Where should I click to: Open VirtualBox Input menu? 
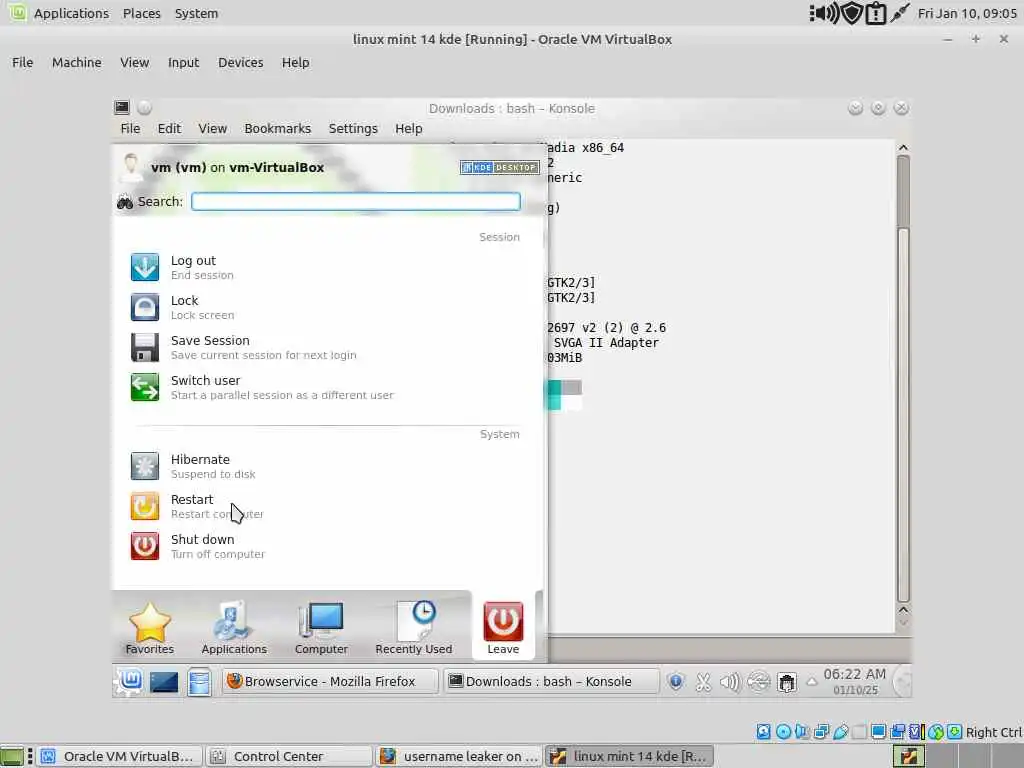click(x=183, y=63)
